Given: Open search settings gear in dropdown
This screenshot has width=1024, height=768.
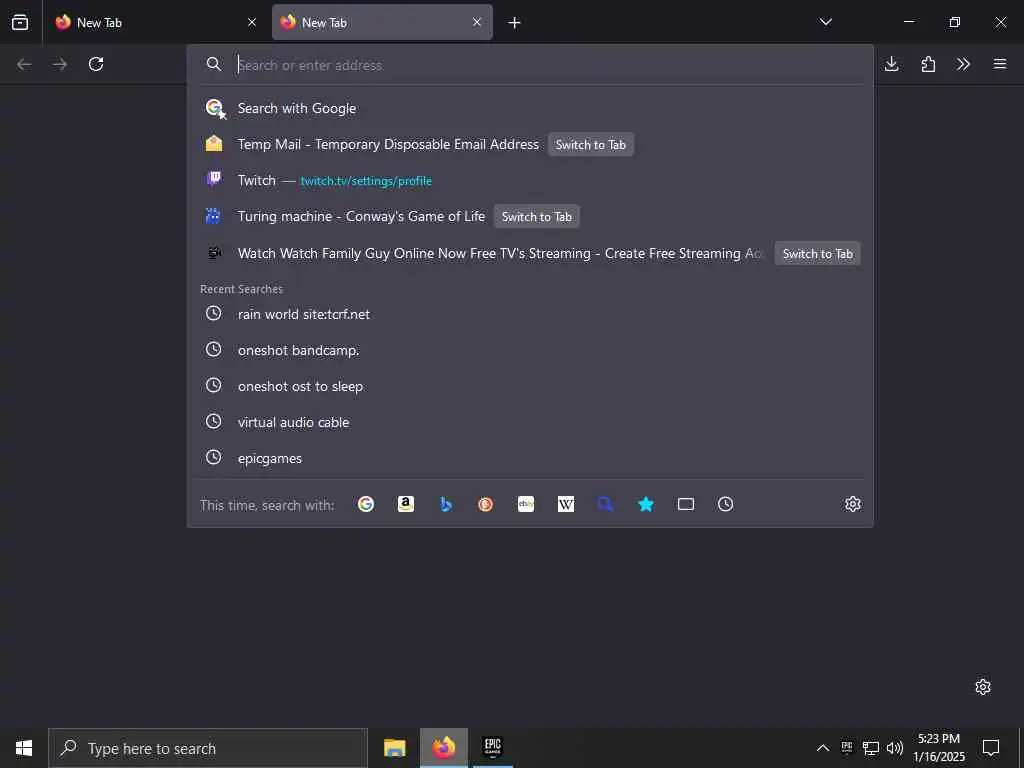Looking at the screenshot, I should [x=853, y=504].
